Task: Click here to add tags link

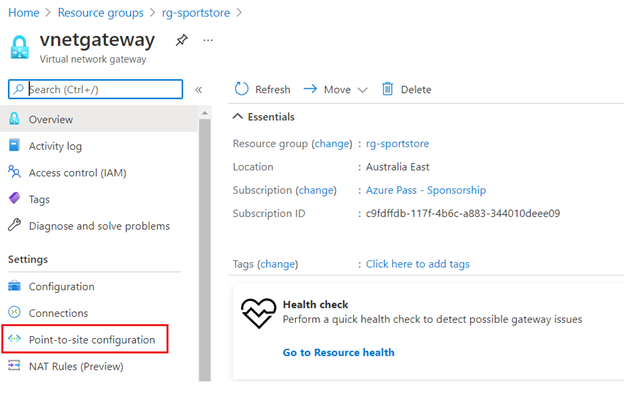Action: coord(417,264)
